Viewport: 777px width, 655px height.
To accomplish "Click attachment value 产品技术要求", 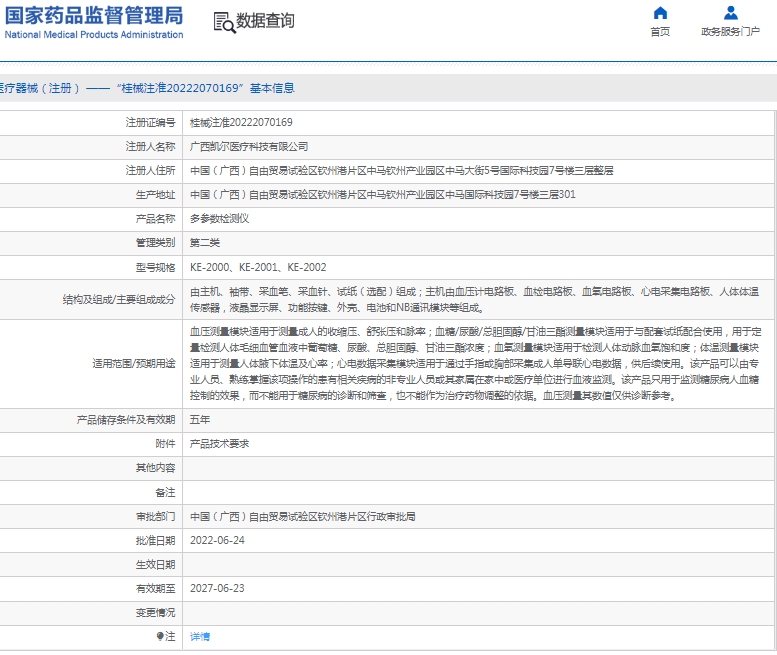I will click(x=219, y=443).
